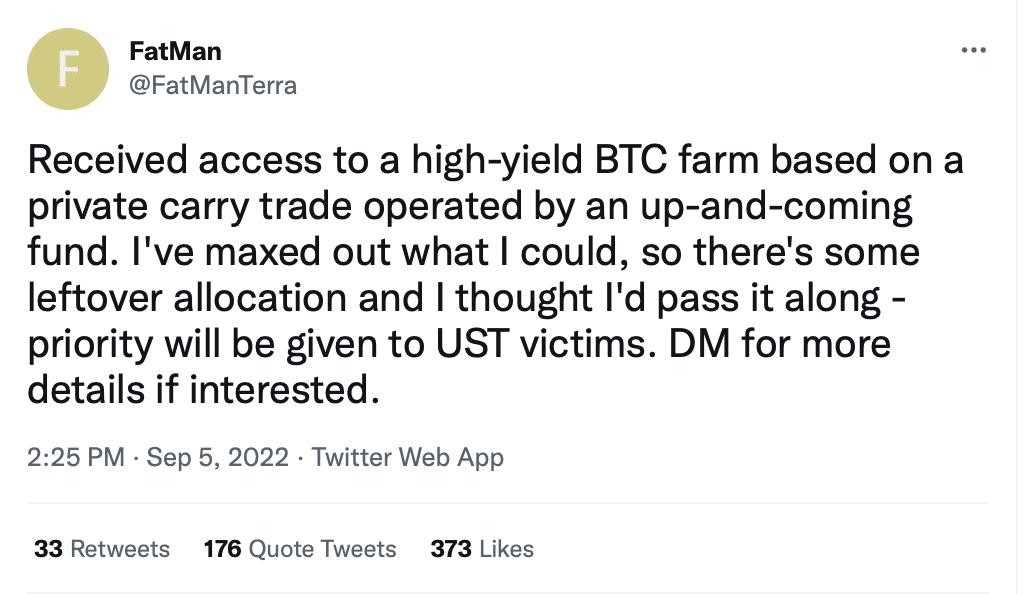Open the FatMan display name link
Screen dimensions: 1024x594
click(175, 51)
